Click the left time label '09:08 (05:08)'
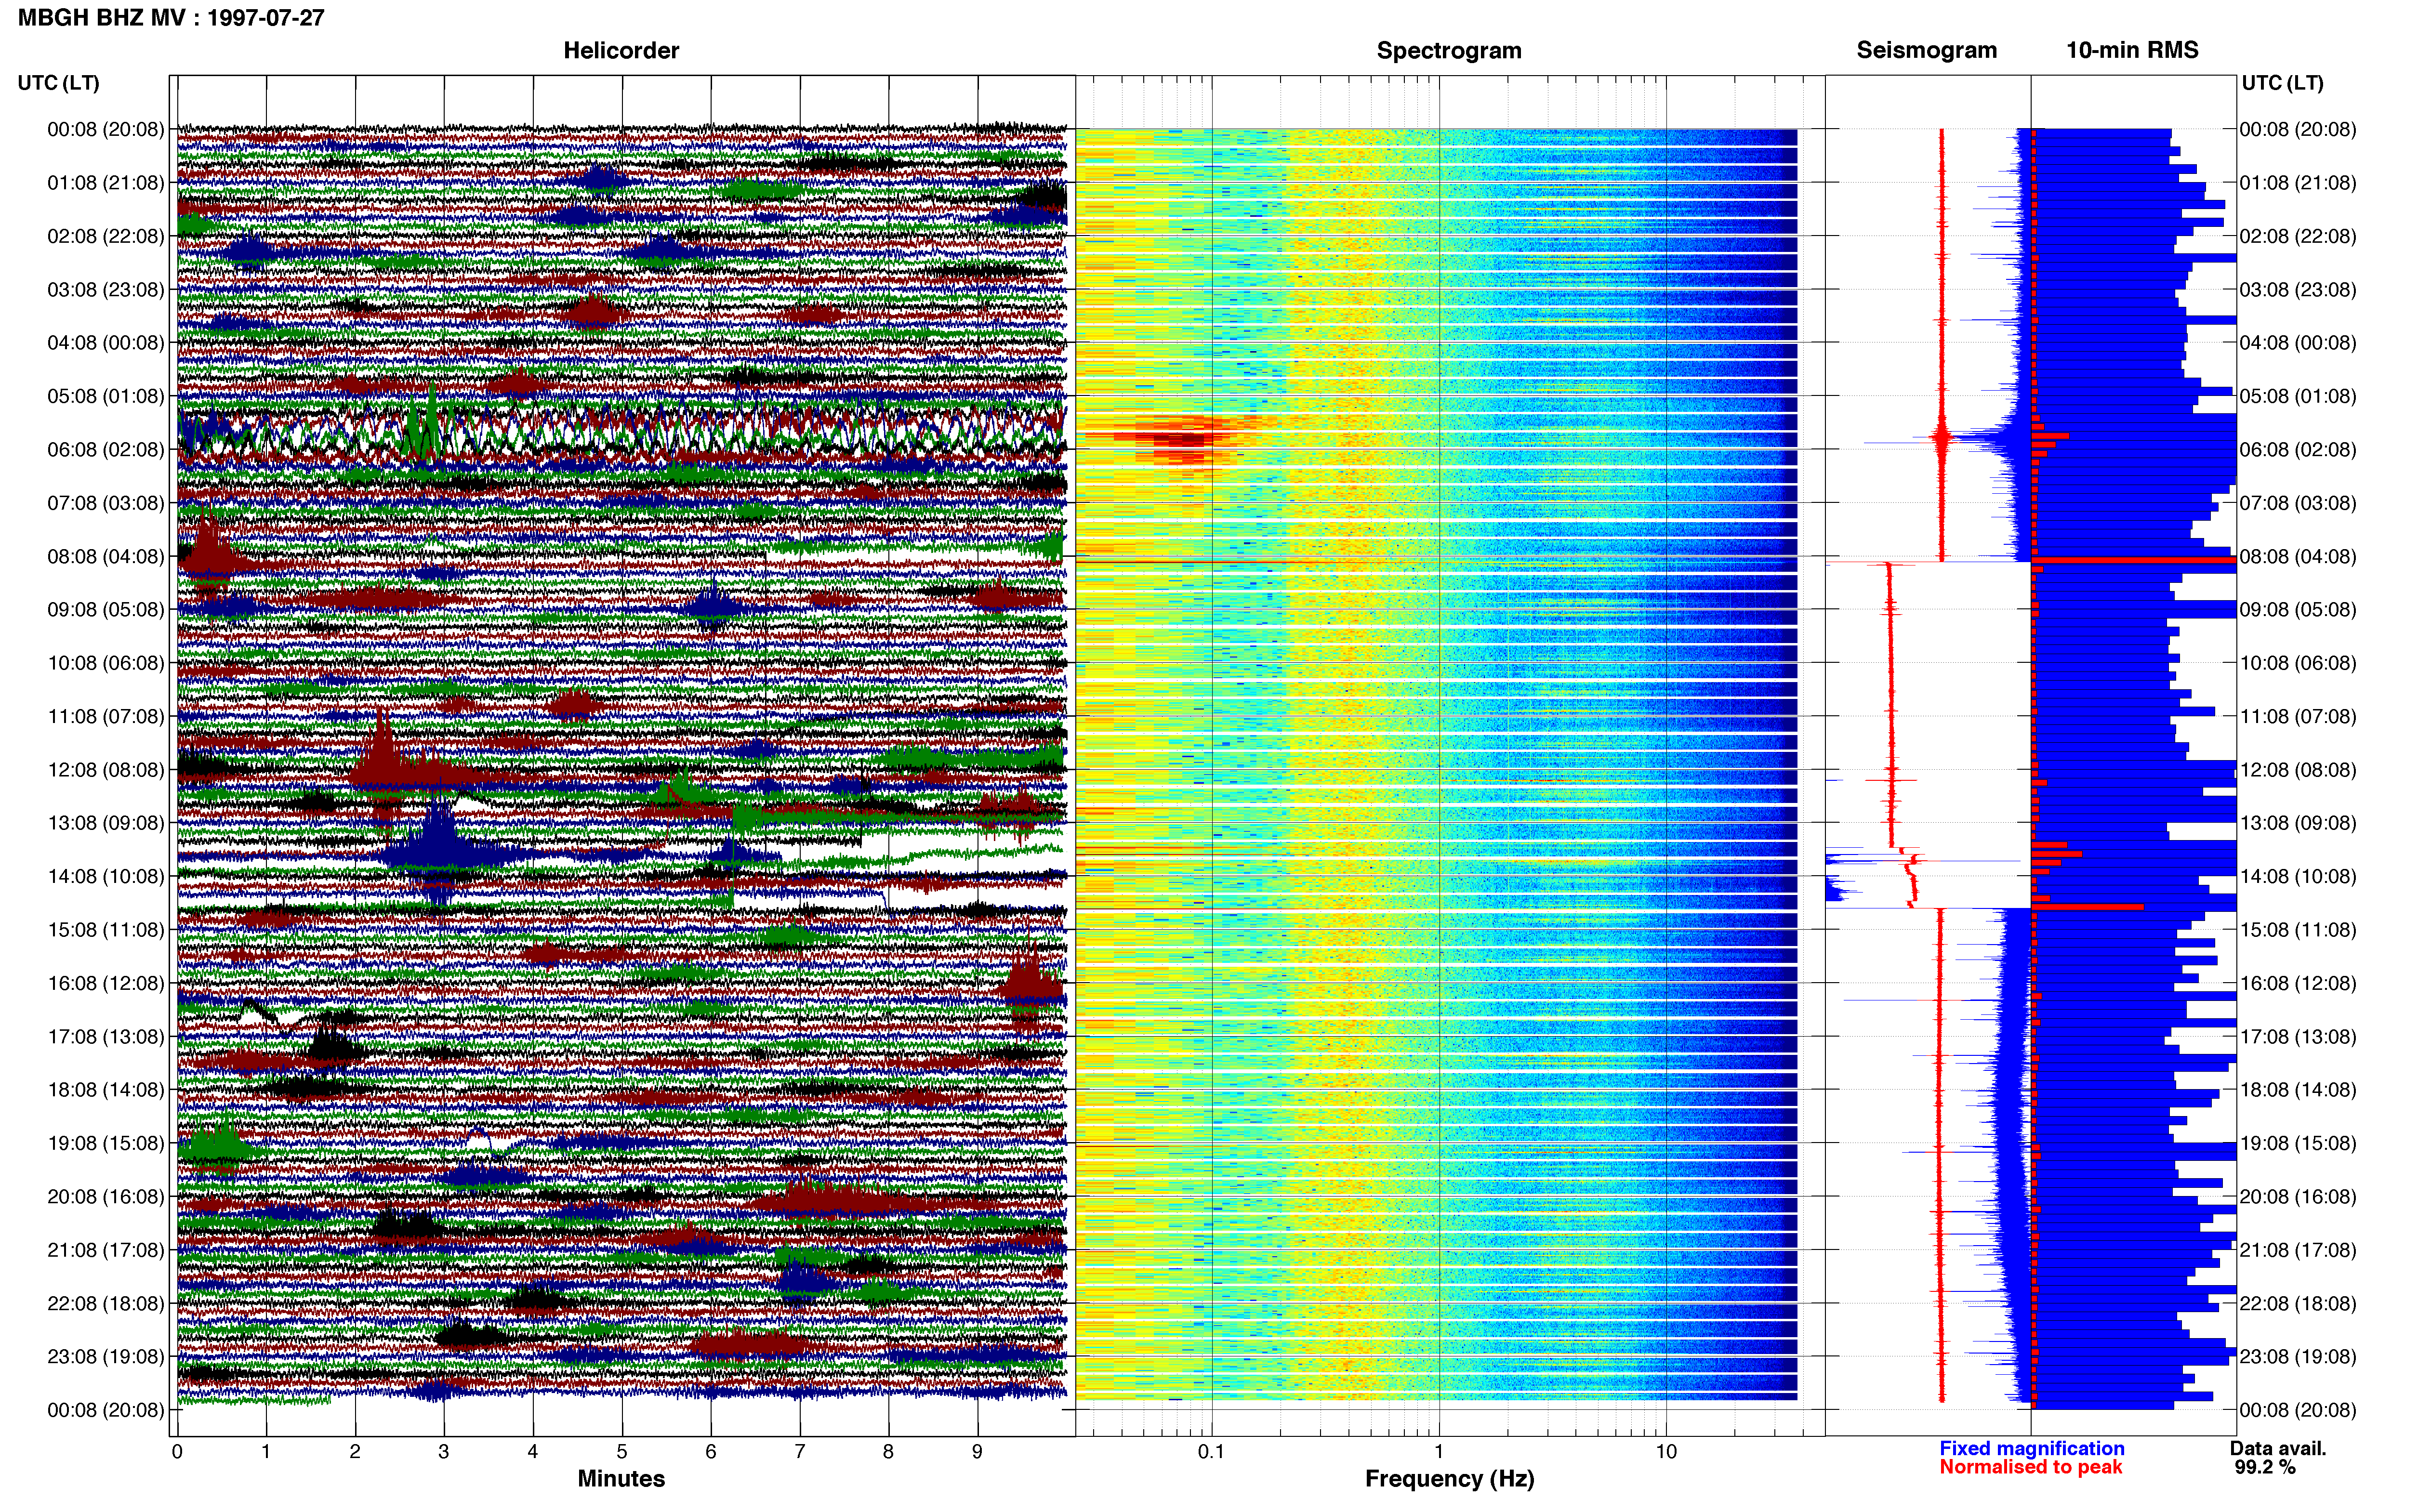The image size is (2418, 1512). pyautogui.click(x=105, y=610)
